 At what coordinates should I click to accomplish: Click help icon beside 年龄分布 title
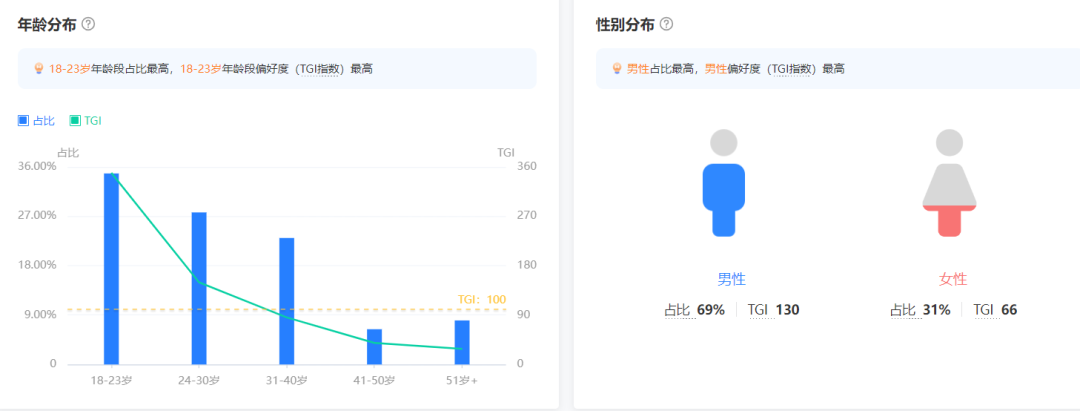[x=88, y=24]
